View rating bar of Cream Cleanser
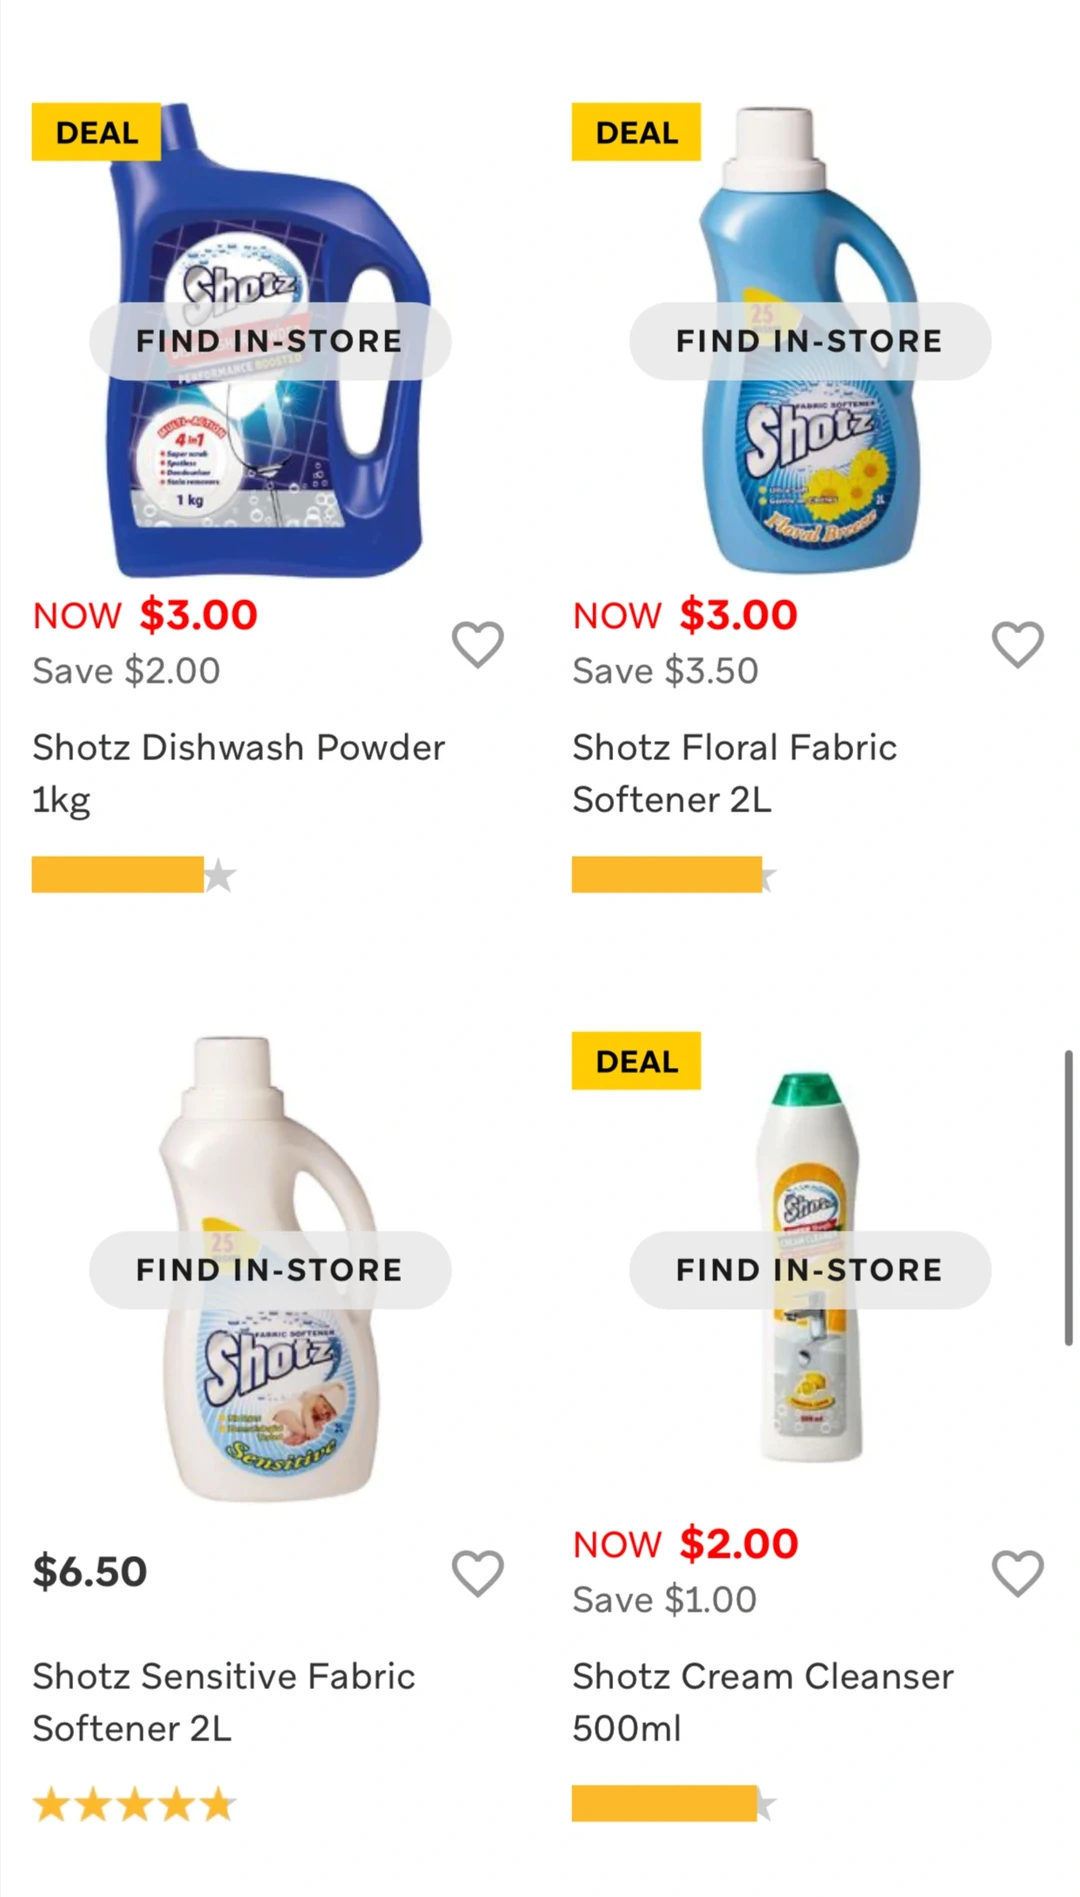This screenshot has height=1897, width=1080. (674, 1804)
